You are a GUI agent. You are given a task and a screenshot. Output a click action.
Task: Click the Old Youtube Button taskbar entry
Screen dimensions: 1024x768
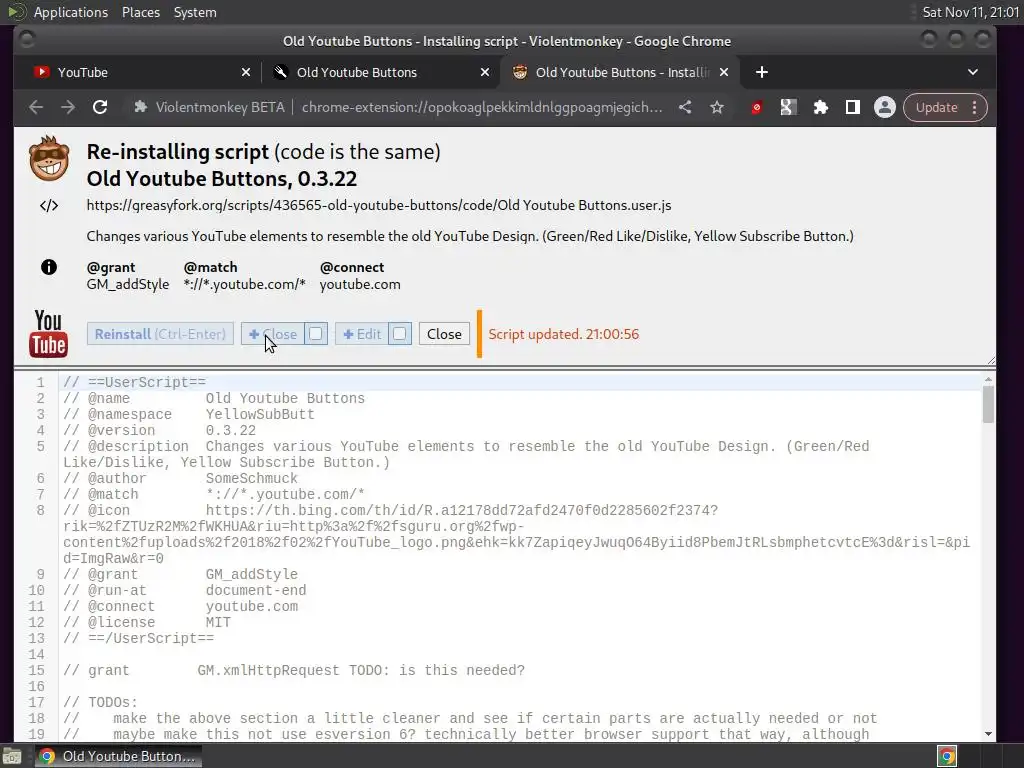point(118,756)
